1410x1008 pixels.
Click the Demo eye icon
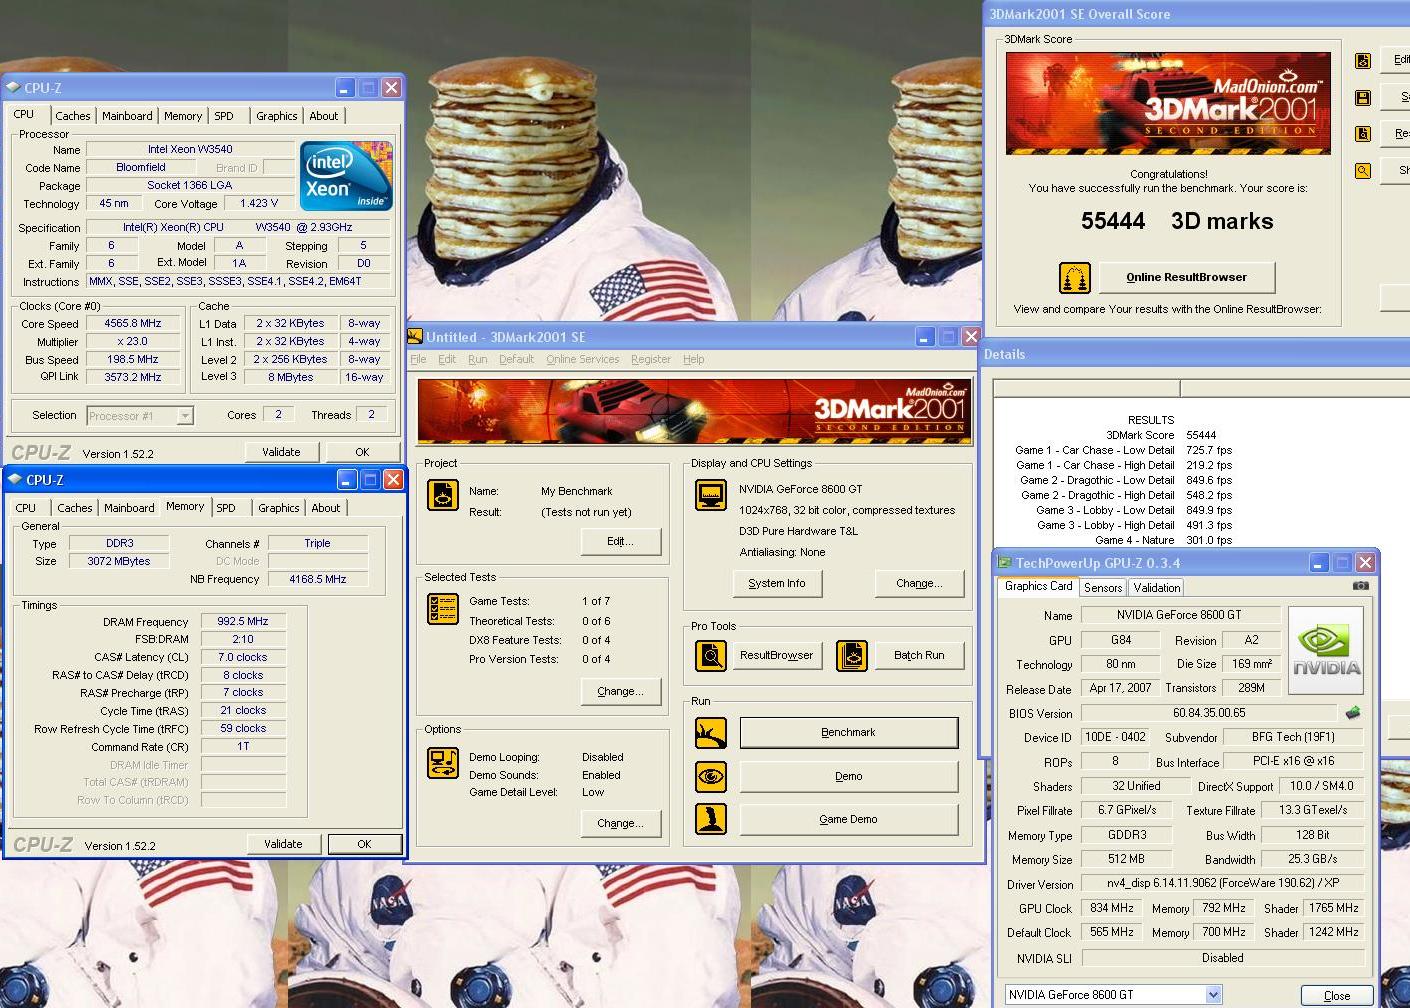coord(711,776)
